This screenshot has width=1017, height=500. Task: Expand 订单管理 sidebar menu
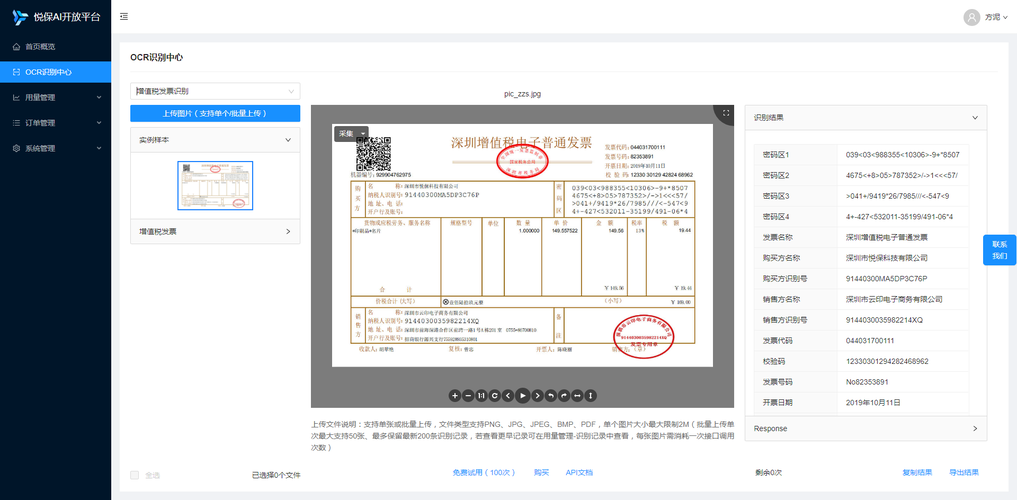55,123
